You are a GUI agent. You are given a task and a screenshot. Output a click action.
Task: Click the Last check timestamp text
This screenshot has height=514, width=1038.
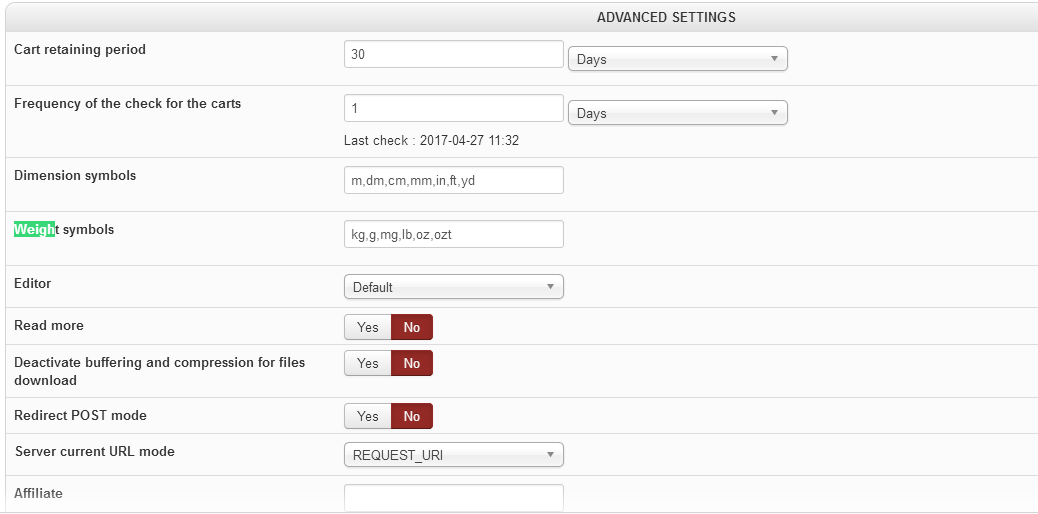click(431, 141)
